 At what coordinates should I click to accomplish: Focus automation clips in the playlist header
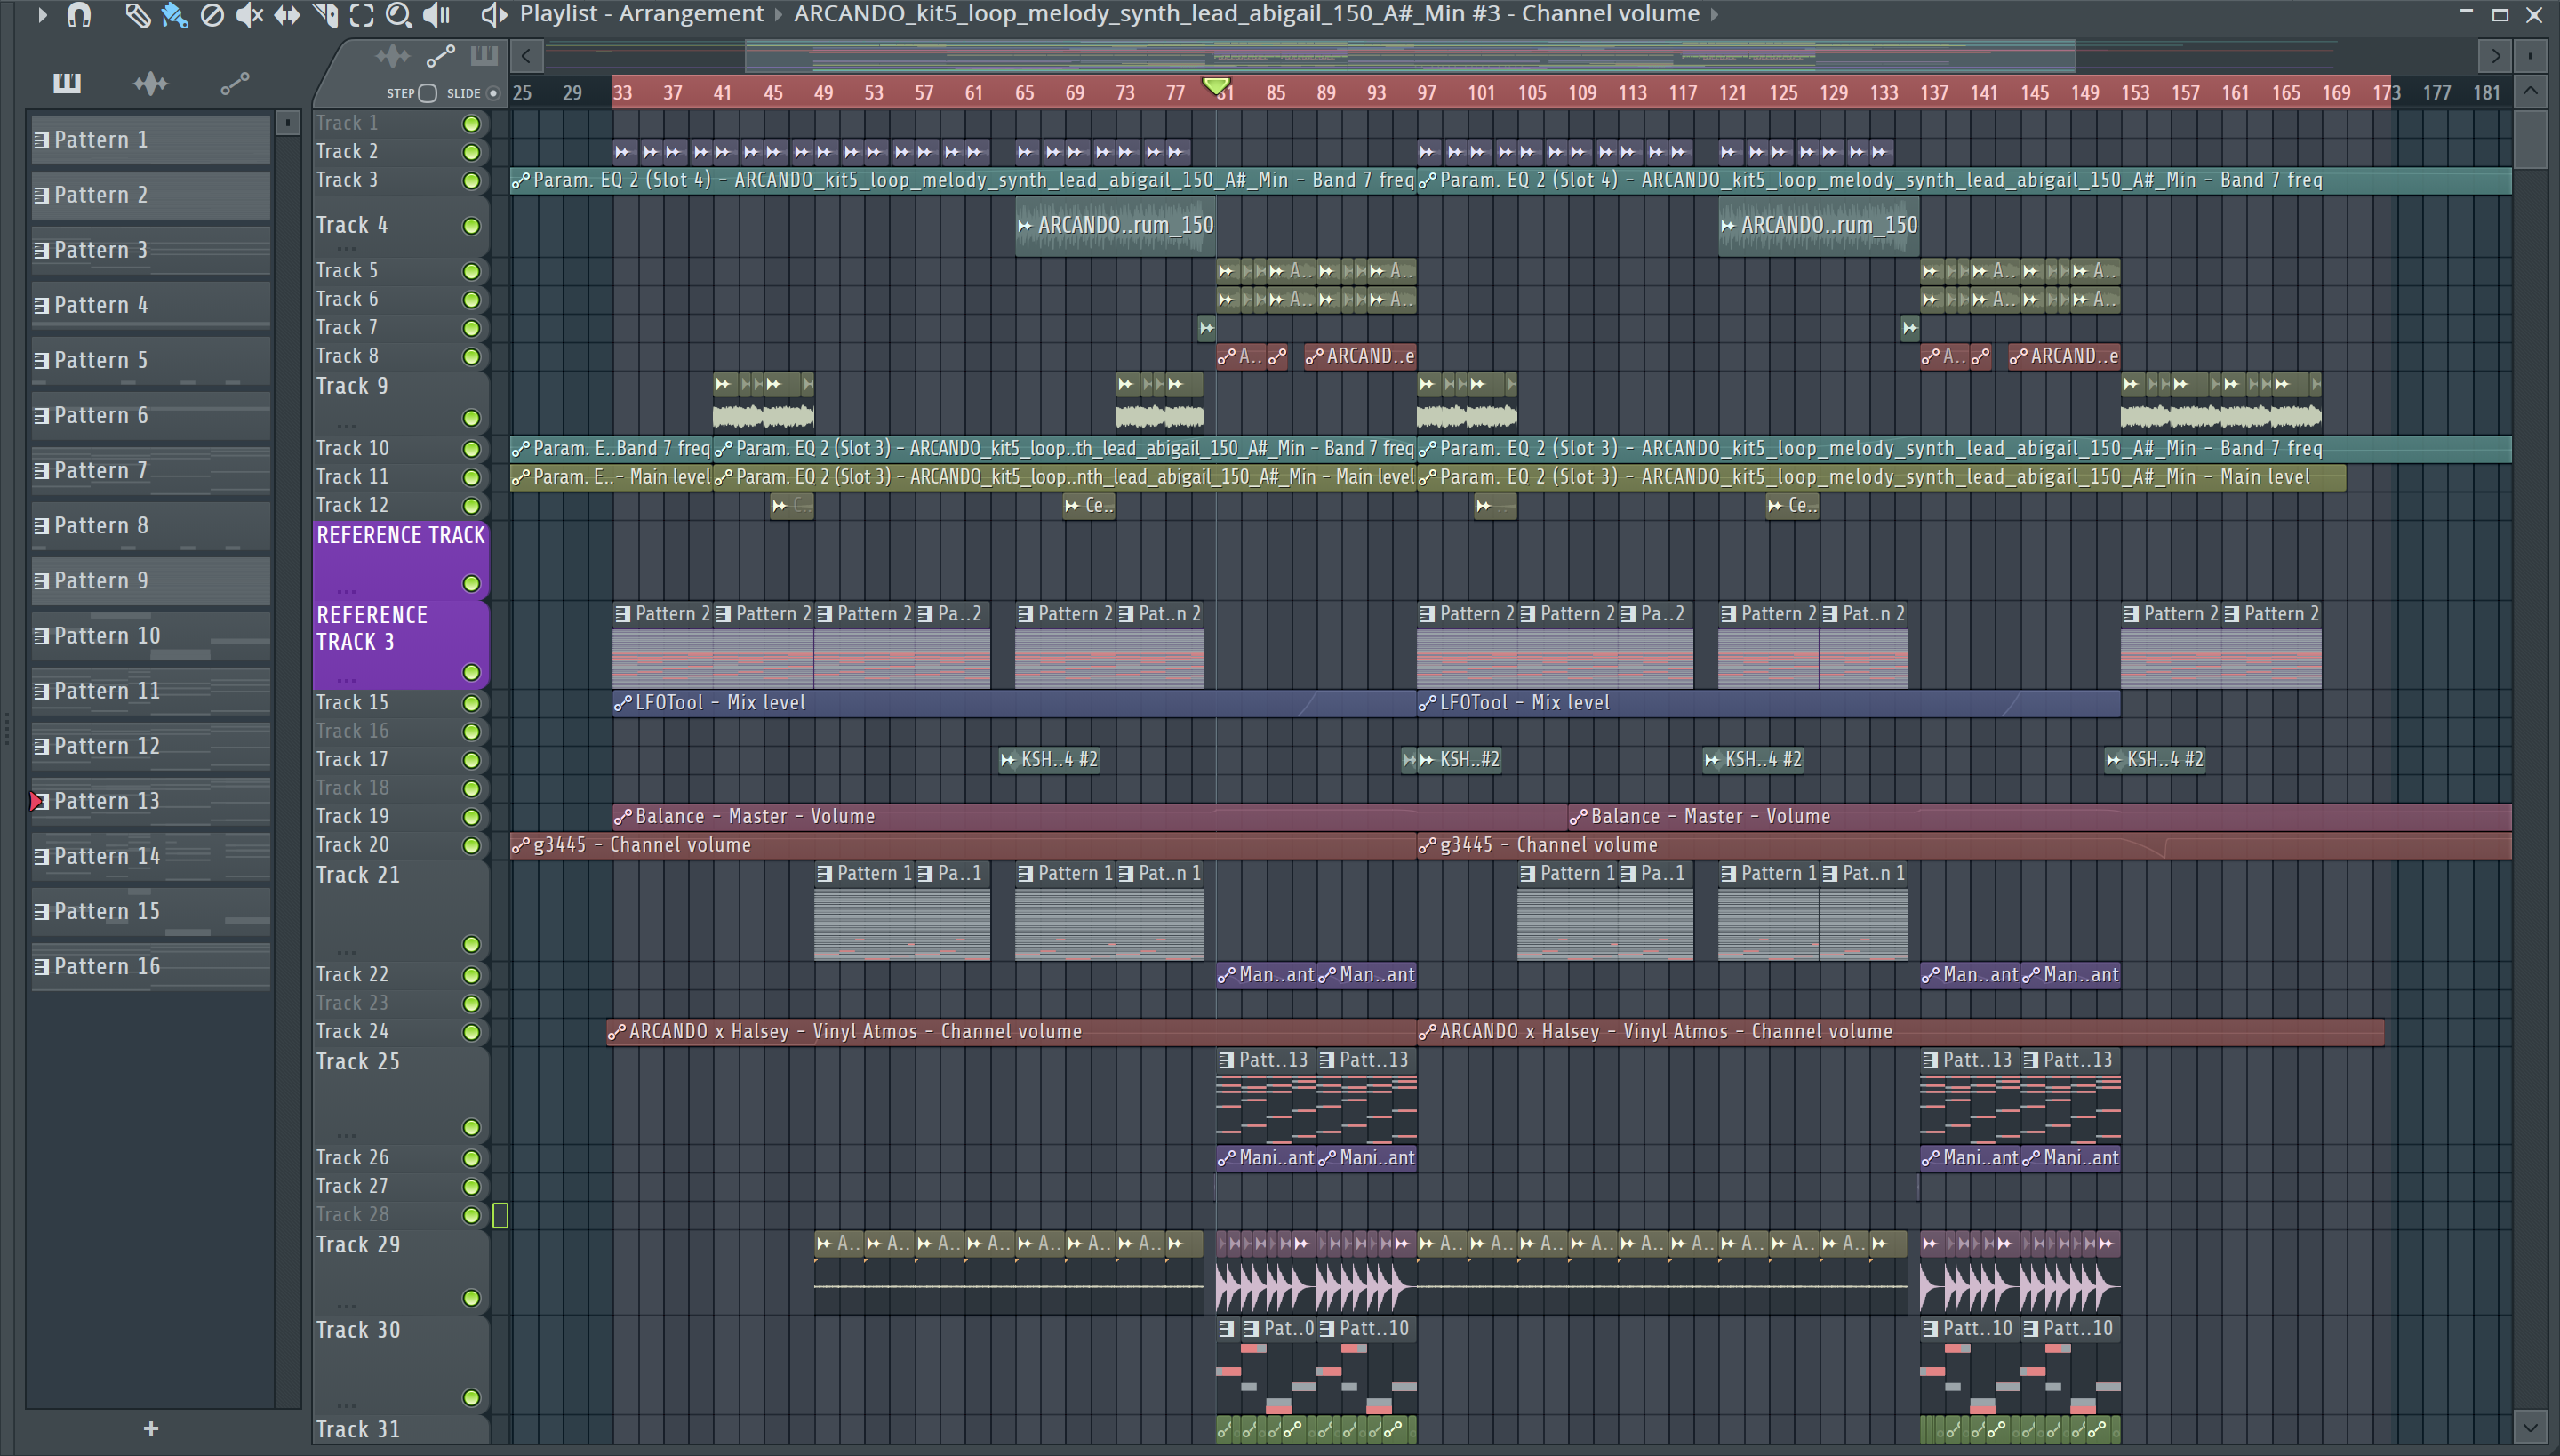[441, 56]
